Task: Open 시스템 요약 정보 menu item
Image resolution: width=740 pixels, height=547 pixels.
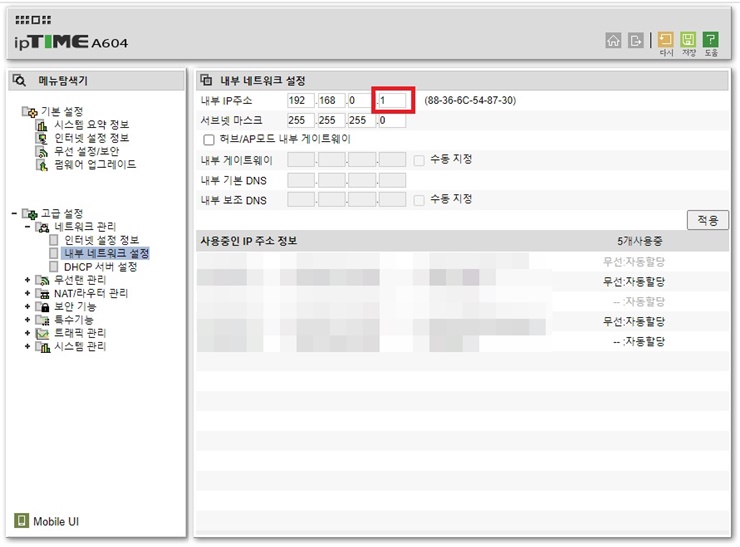Action: click(92, 125)
